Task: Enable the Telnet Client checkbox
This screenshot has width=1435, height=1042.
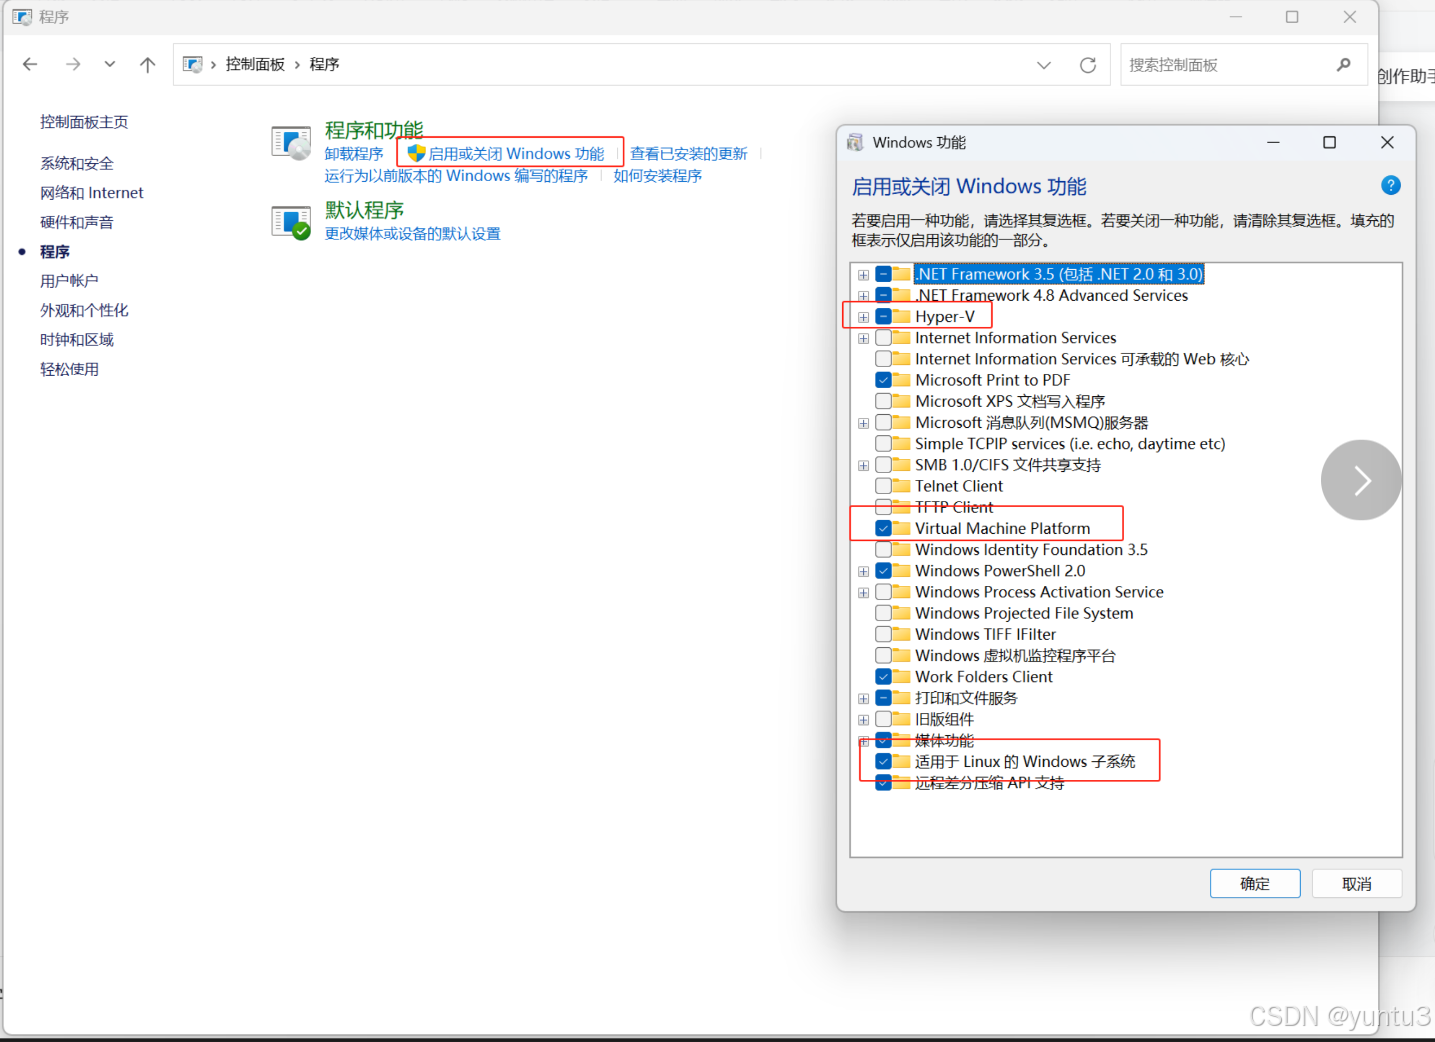Action: [884, 485]
